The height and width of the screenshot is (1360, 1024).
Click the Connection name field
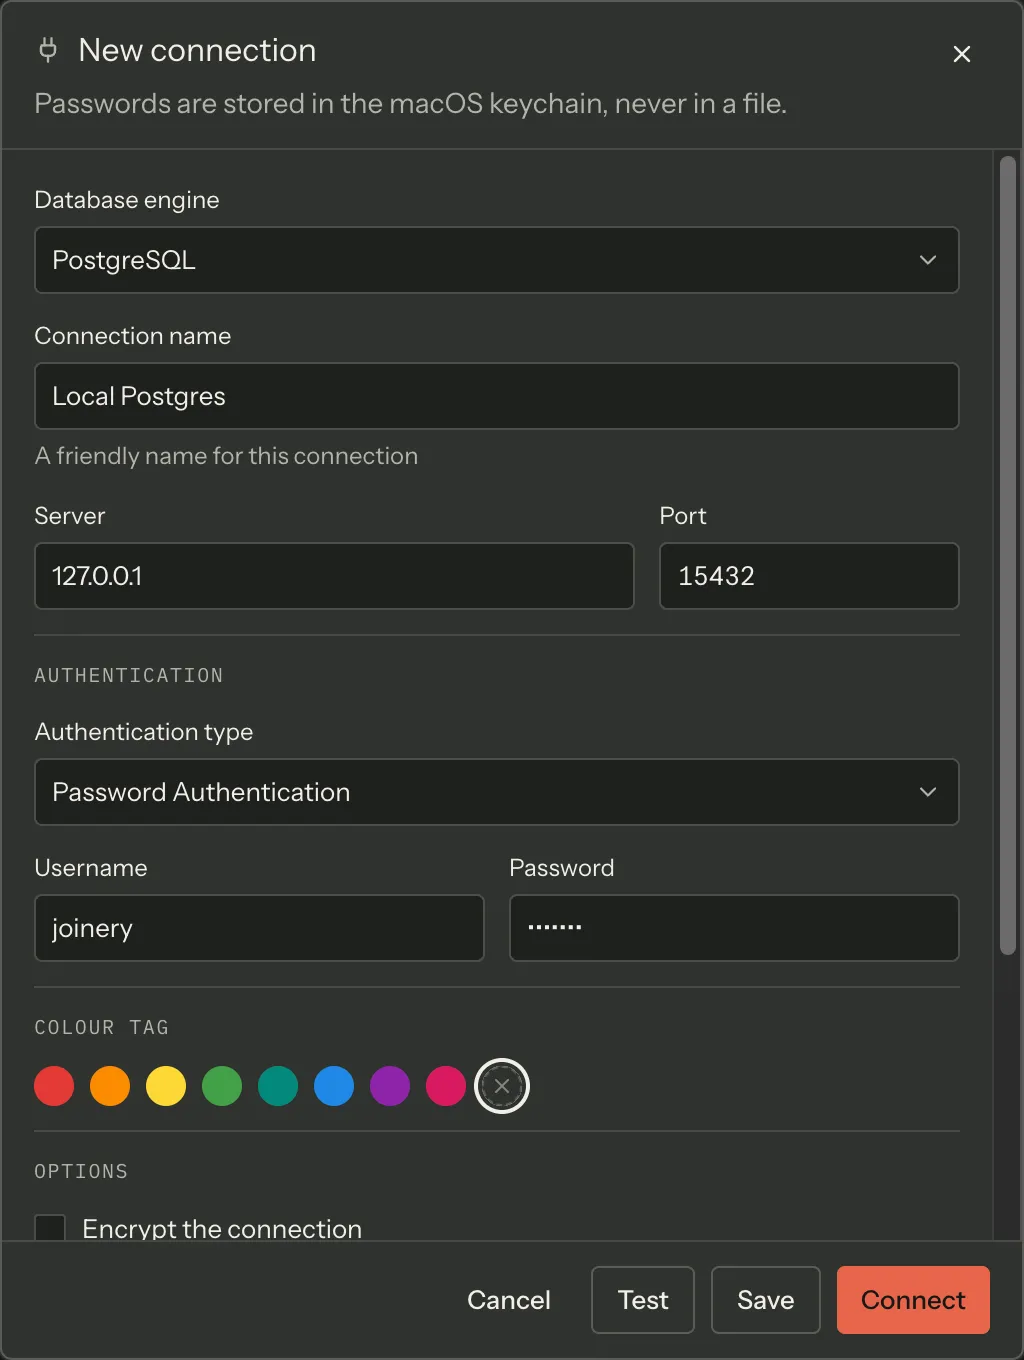pos(497,396)
